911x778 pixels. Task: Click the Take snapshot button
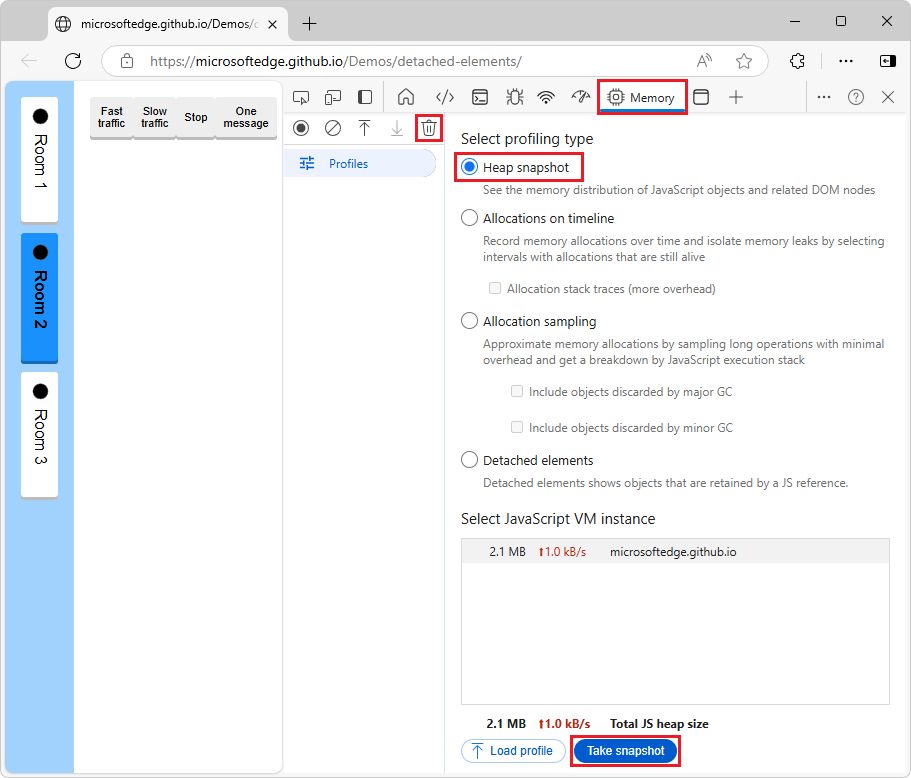coord(625,751)
